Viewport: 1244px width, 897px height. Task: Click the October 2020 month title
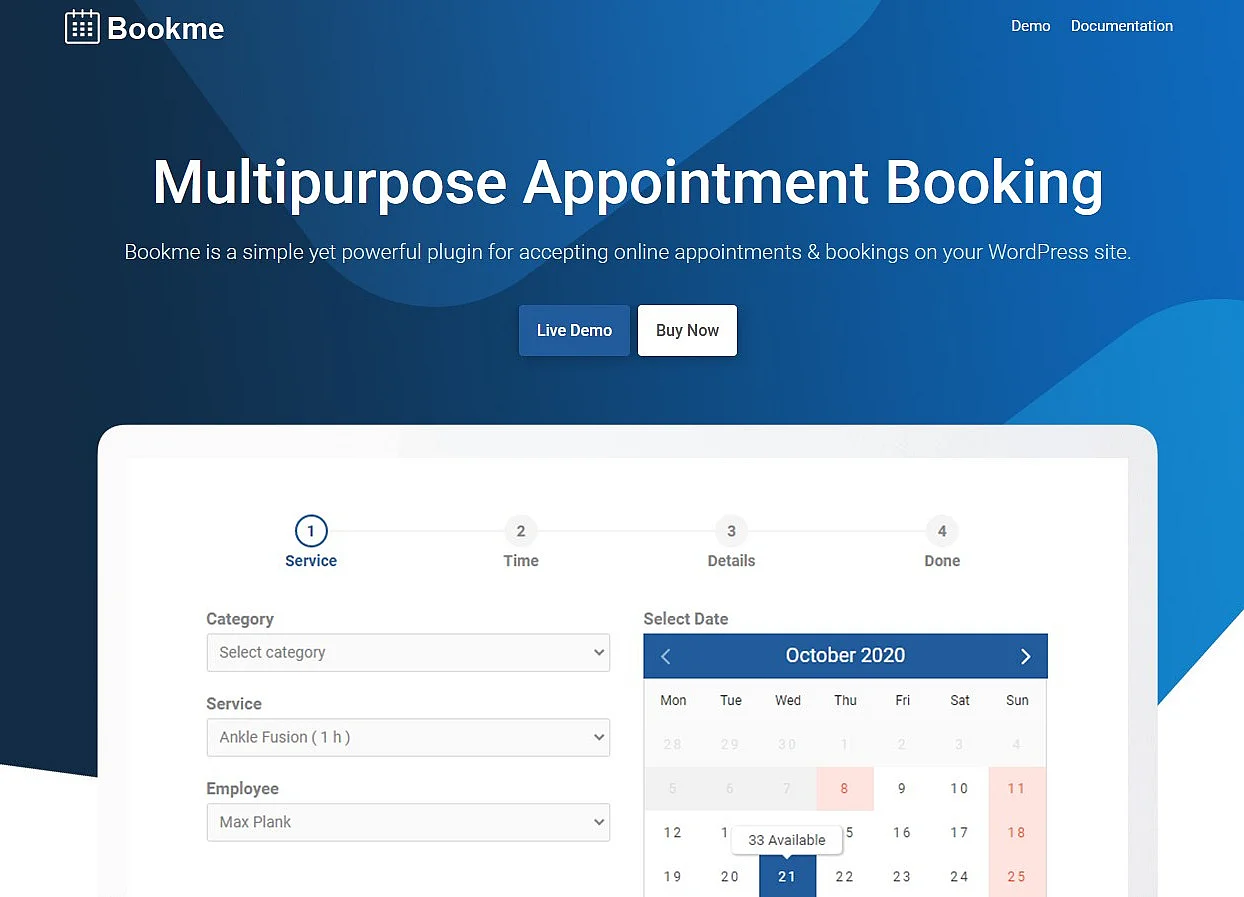[x=845, y=655]
